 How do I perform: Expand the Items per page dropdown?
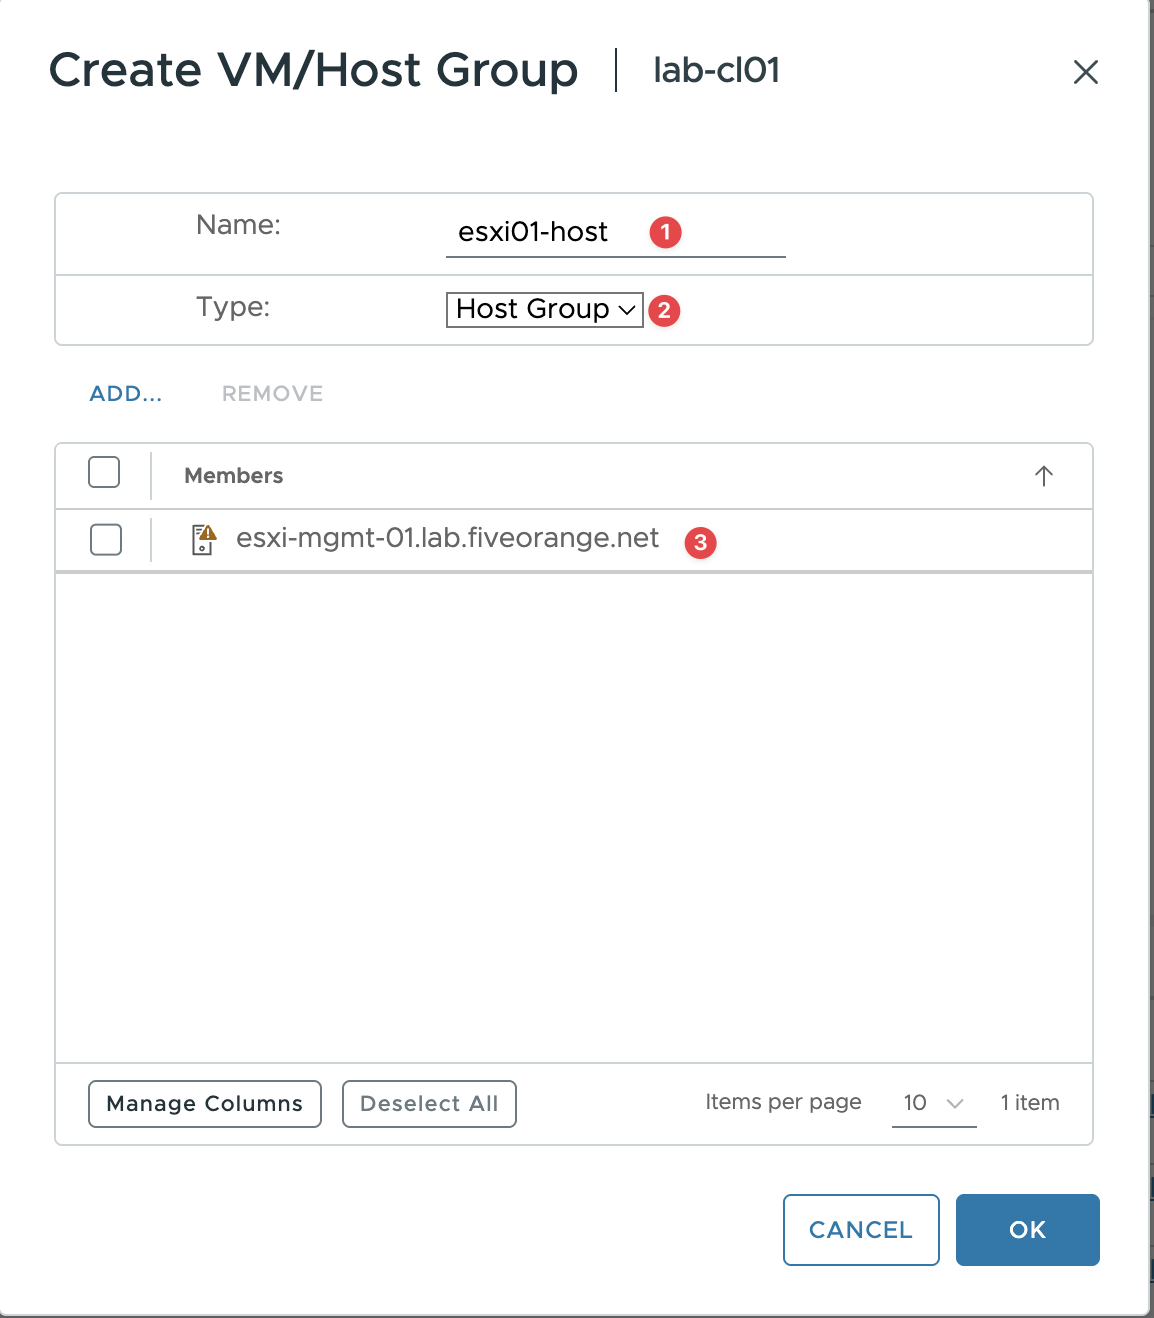pos(933,1103)
